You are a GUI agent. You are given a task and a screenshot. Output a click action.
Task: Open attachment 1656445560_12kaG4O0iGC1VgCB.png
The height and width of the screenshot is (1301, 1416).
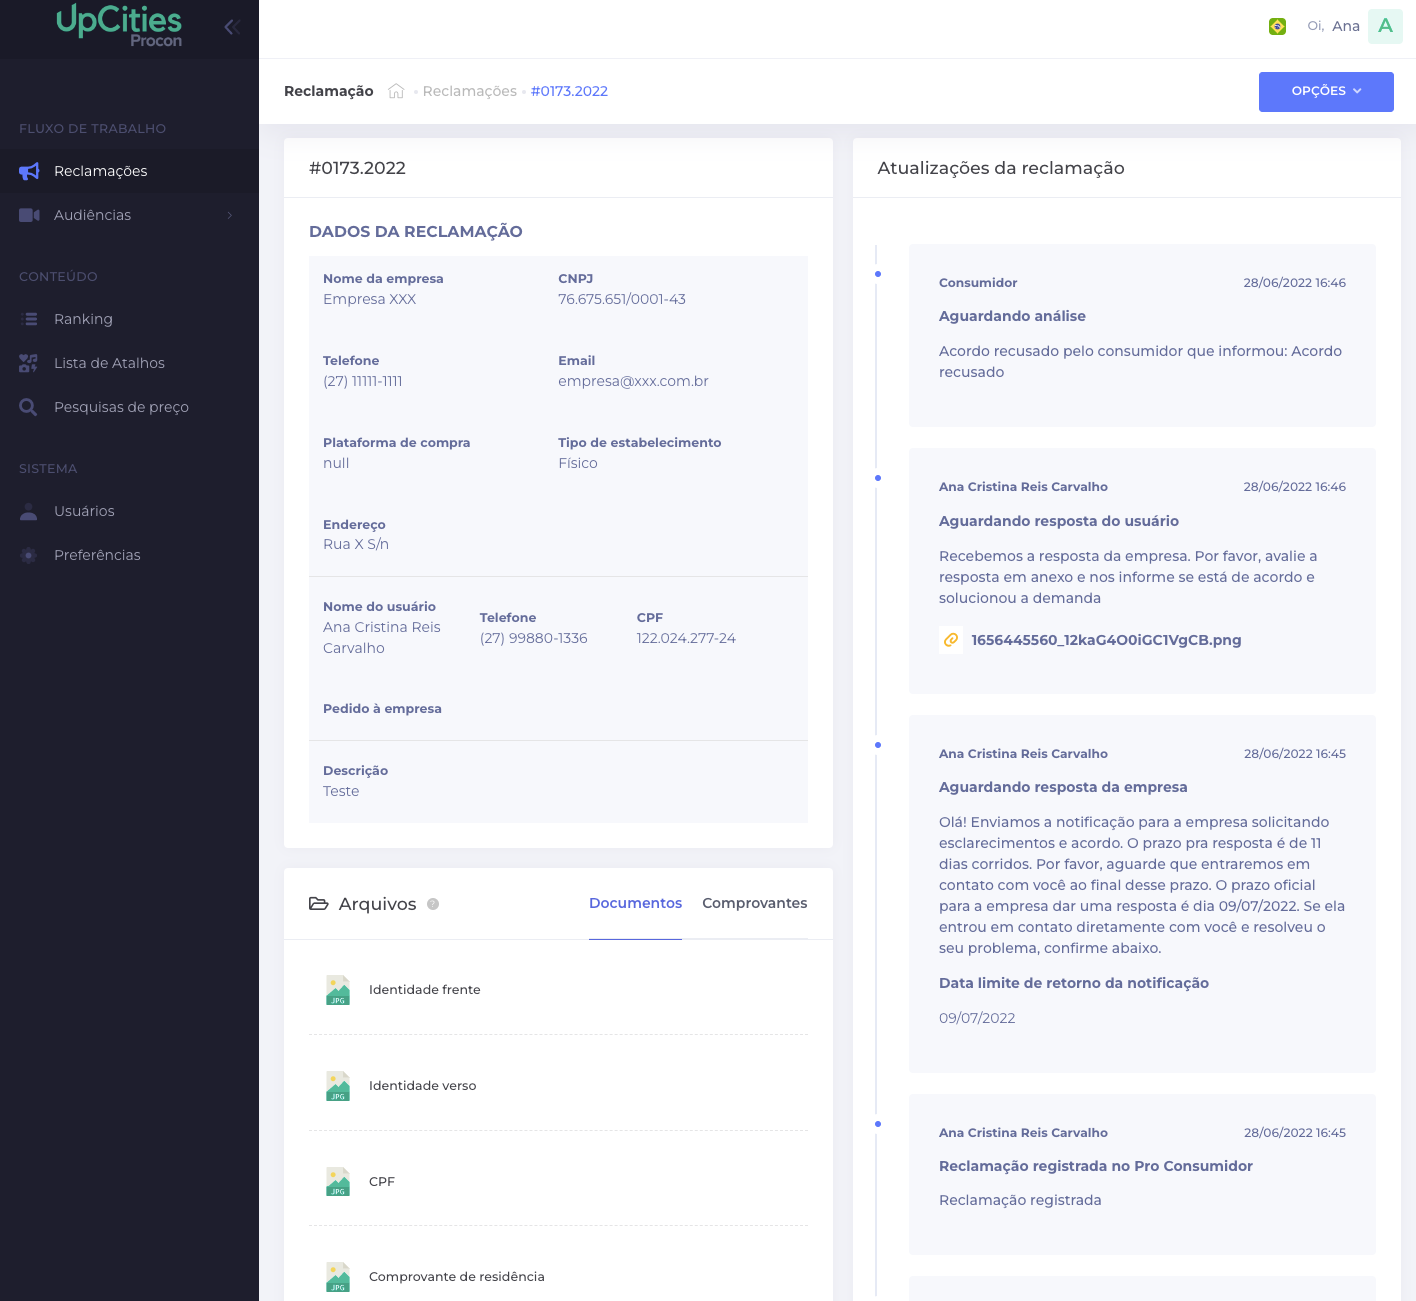1106,640
